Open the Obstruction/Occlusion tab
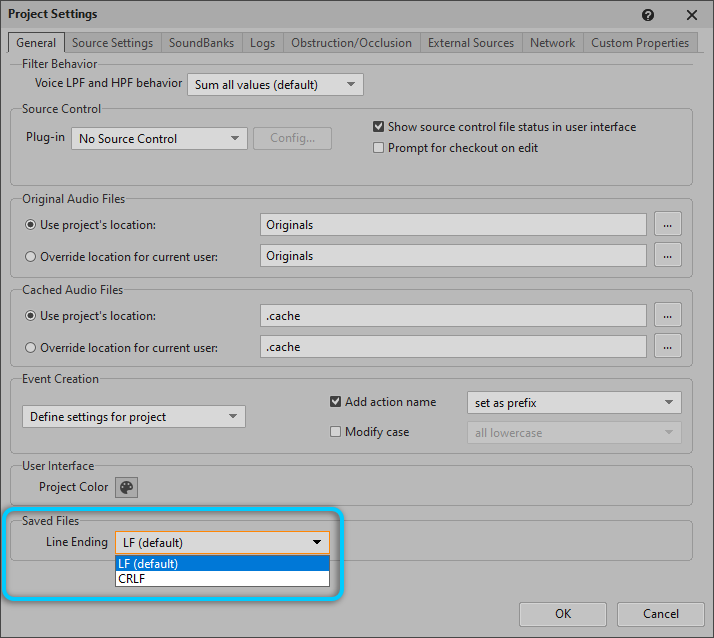The height and width of the screenshot is (638, 714). pyautogui.click(x=351, y=43)
